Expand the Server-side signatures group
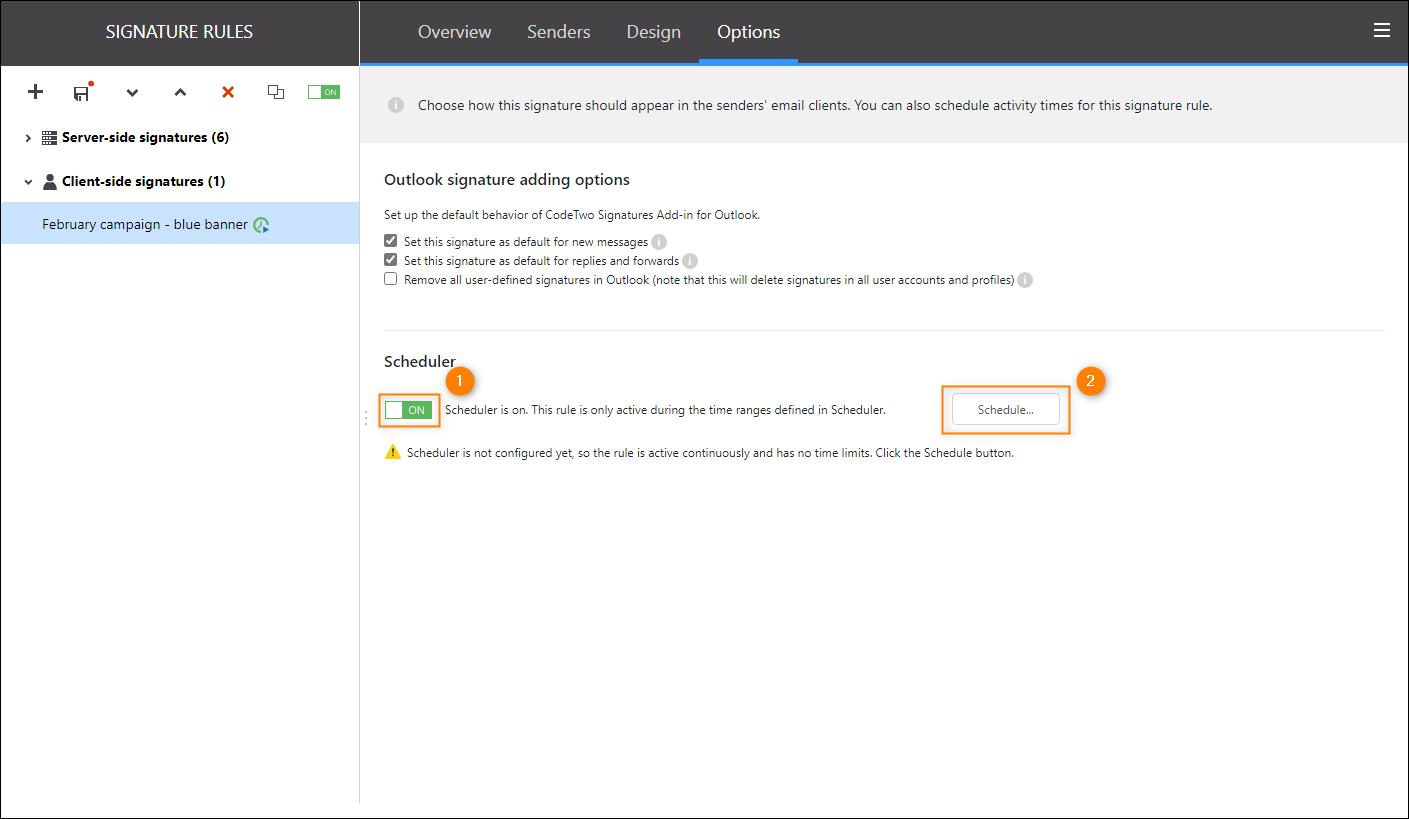This screenshot has width=1409, height=819. tap(28, 137)
